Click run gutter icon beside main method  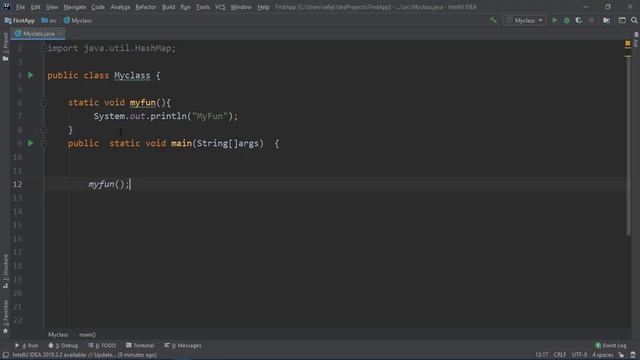tap(31, 143)
